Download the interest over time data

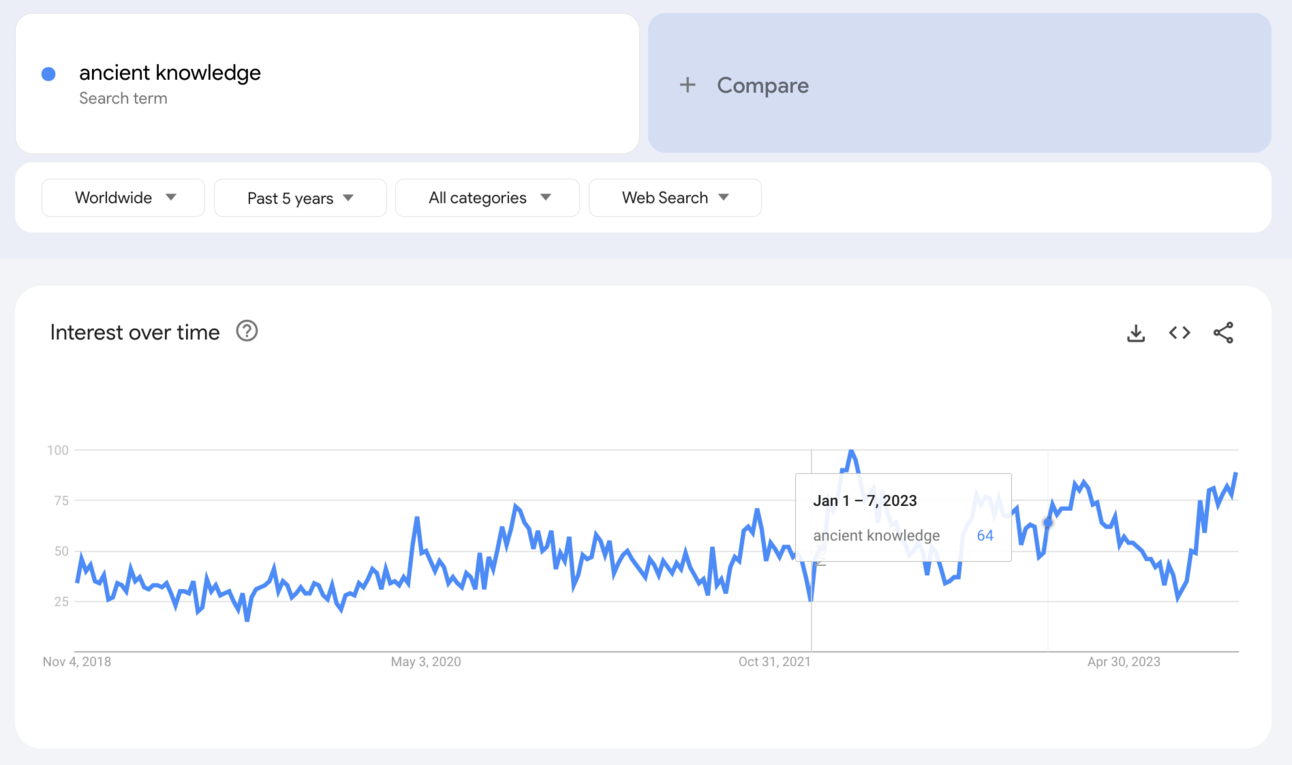[x=1136, y=333]
